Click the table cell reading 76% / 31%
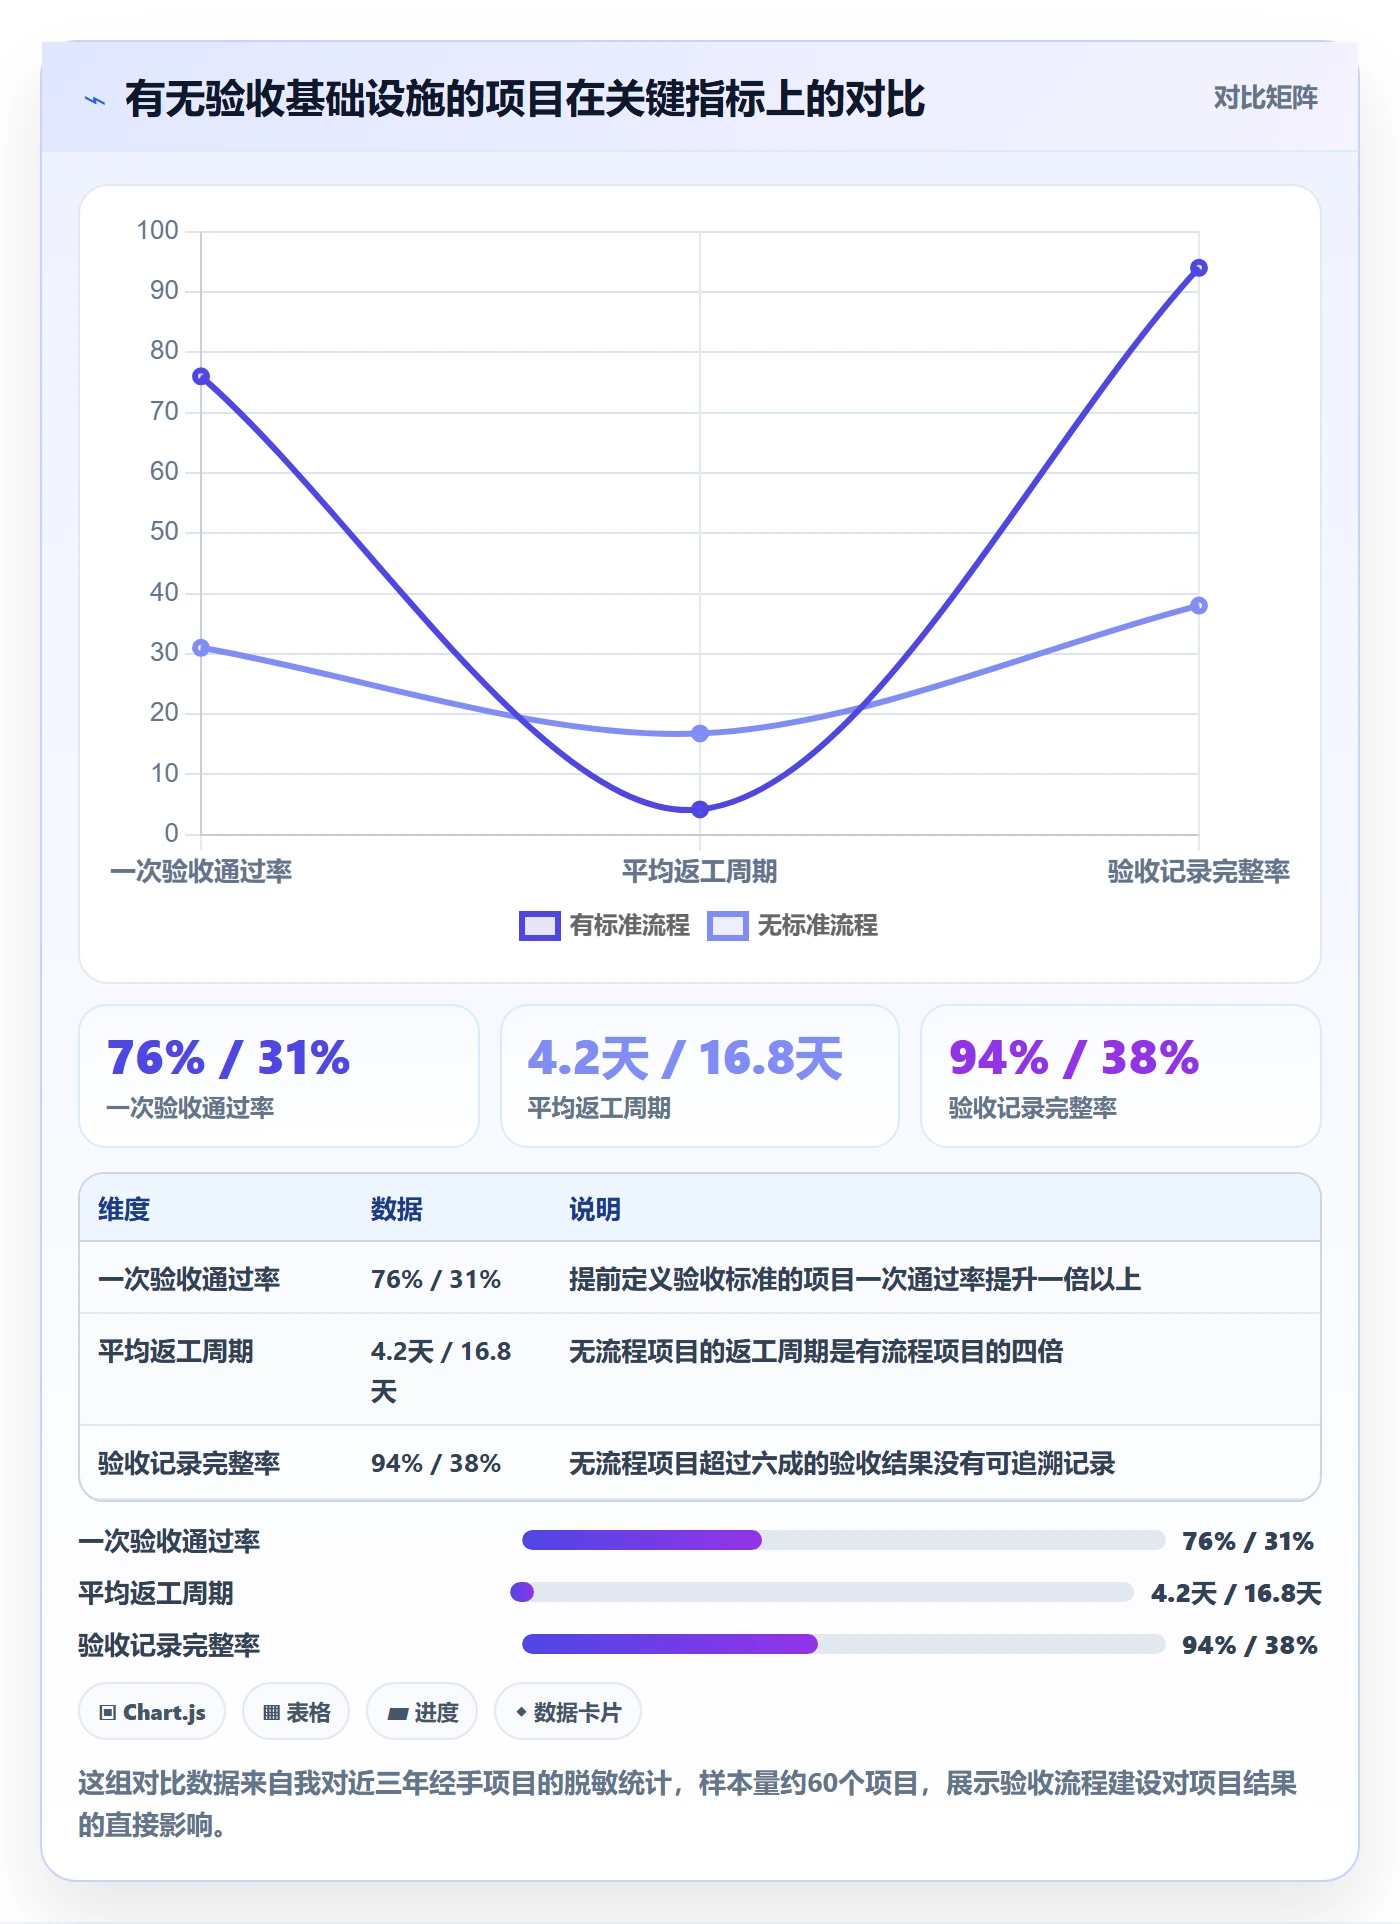The image size is (1400, 1924). [436, 1279]
